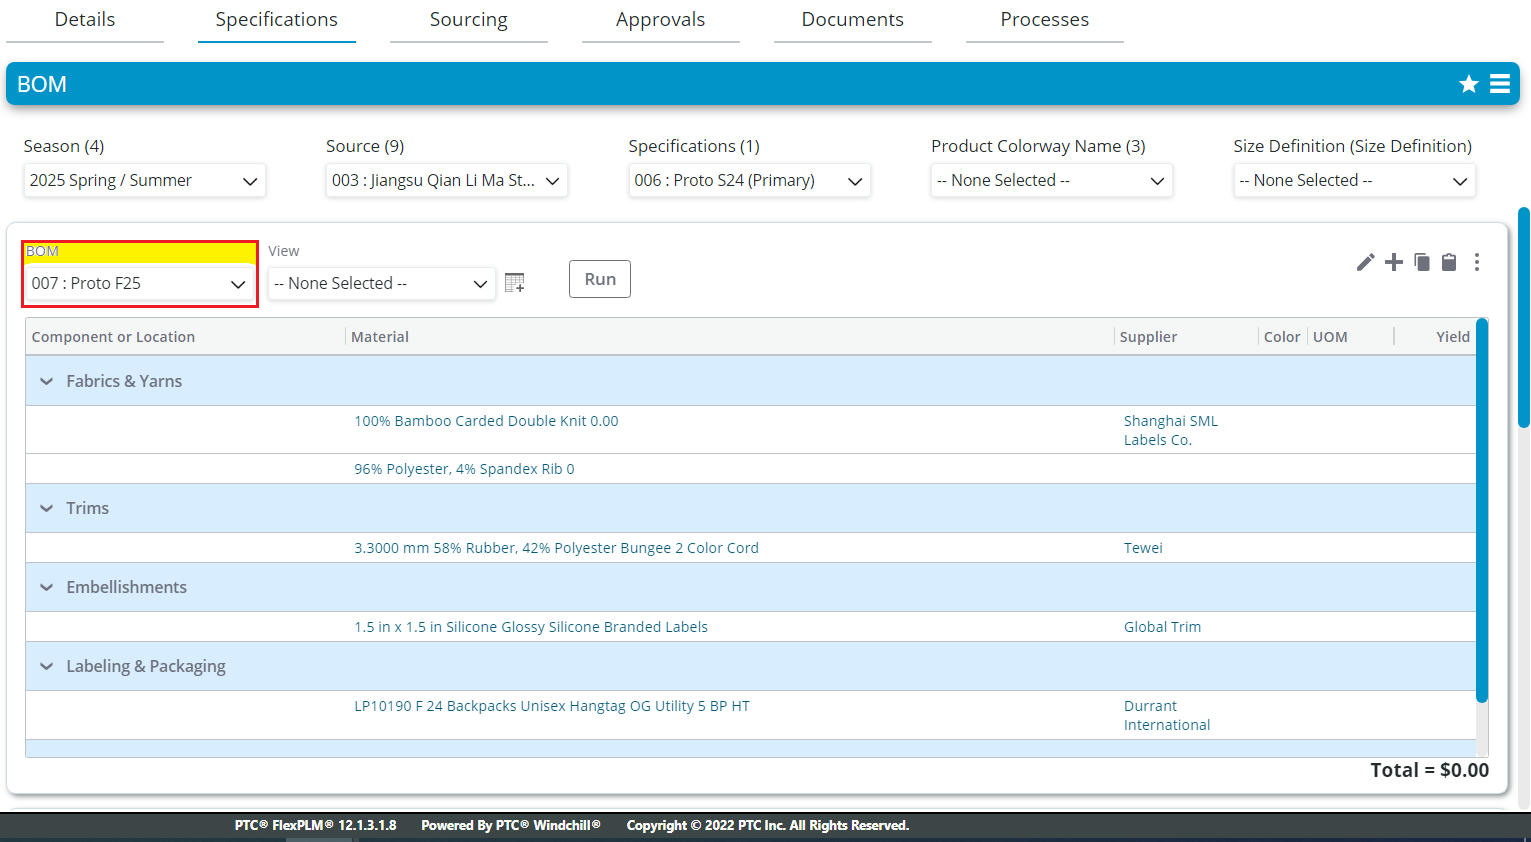This screenshot has width=1531, height=842.
Task: Switch to the Documents tab
Action: point(853,20)
